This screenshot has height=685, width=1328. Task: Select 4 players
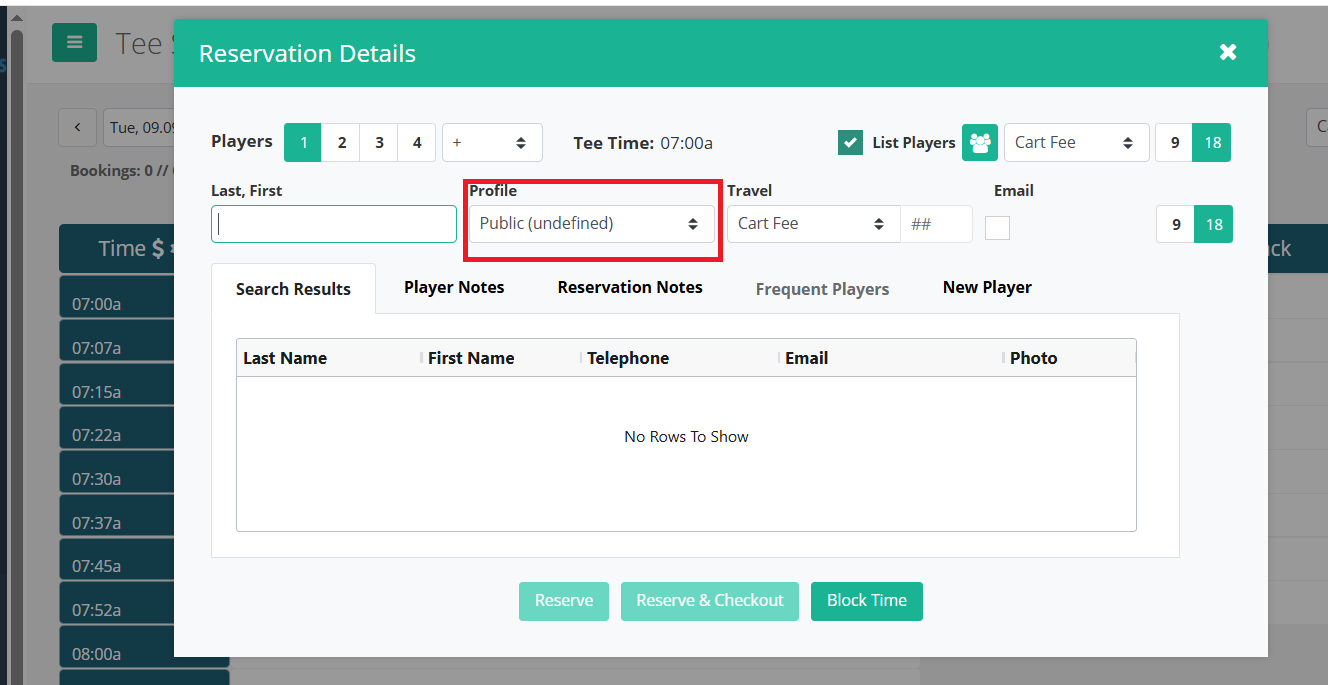pyautogui.click(x=417, y=143)
